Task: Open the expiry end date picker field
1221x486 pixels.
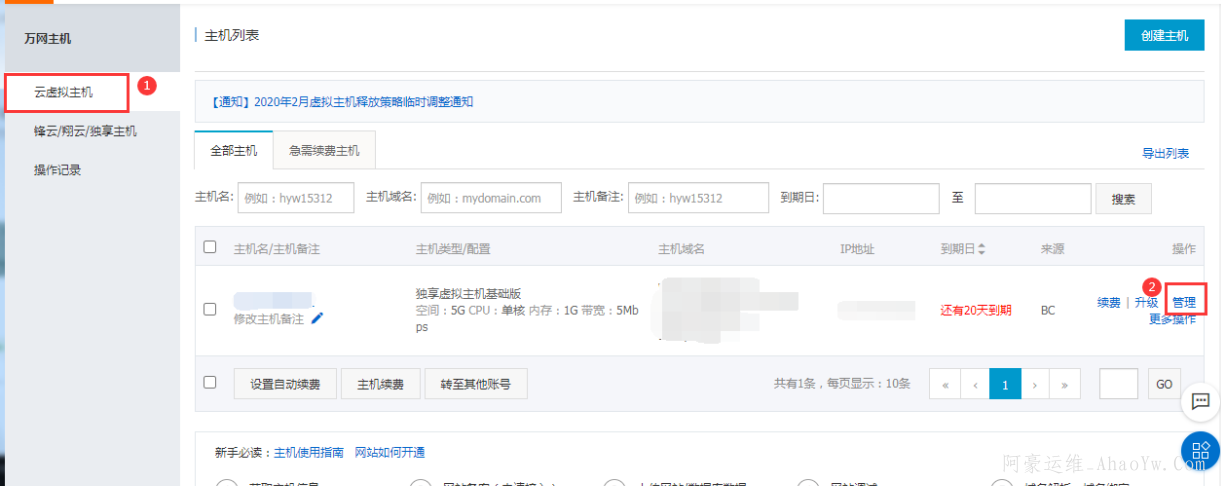Action: (x=1032, y=198)
